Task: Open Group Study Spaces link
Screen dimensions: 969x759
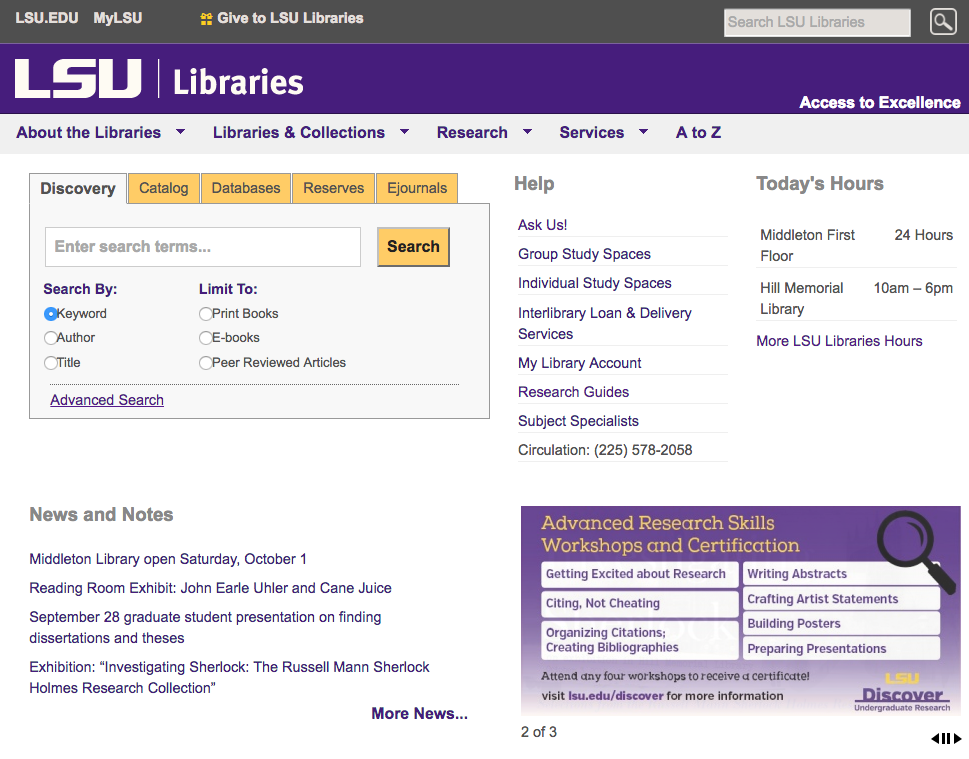Action: [585, 254]
